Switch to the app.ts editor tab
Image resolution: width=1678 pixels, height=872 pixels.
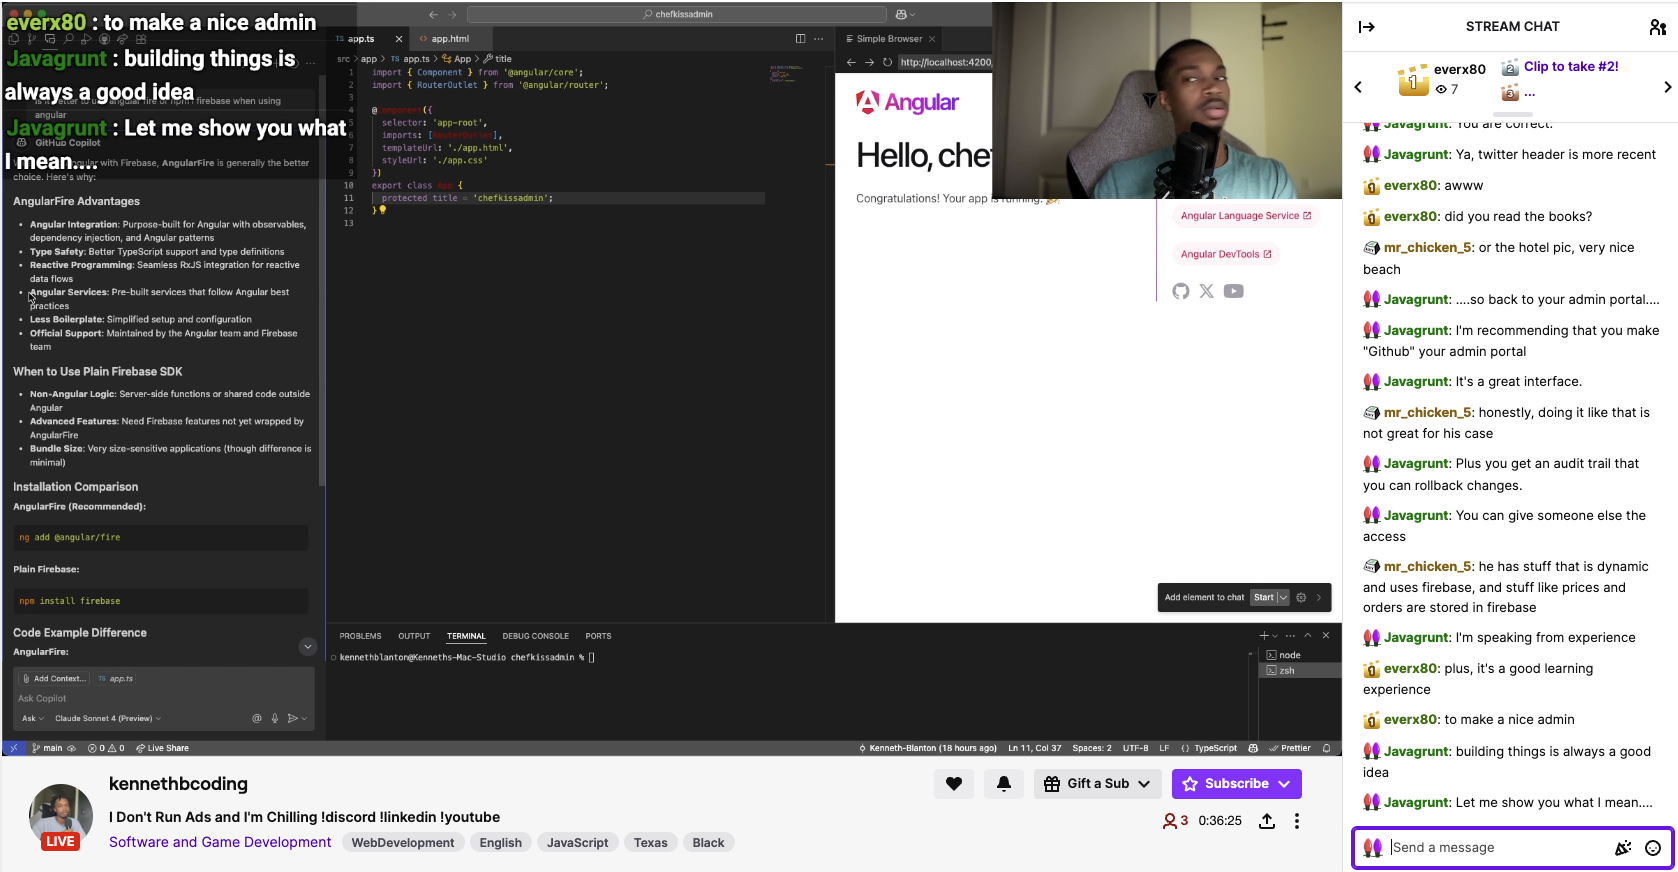(360, 39)
